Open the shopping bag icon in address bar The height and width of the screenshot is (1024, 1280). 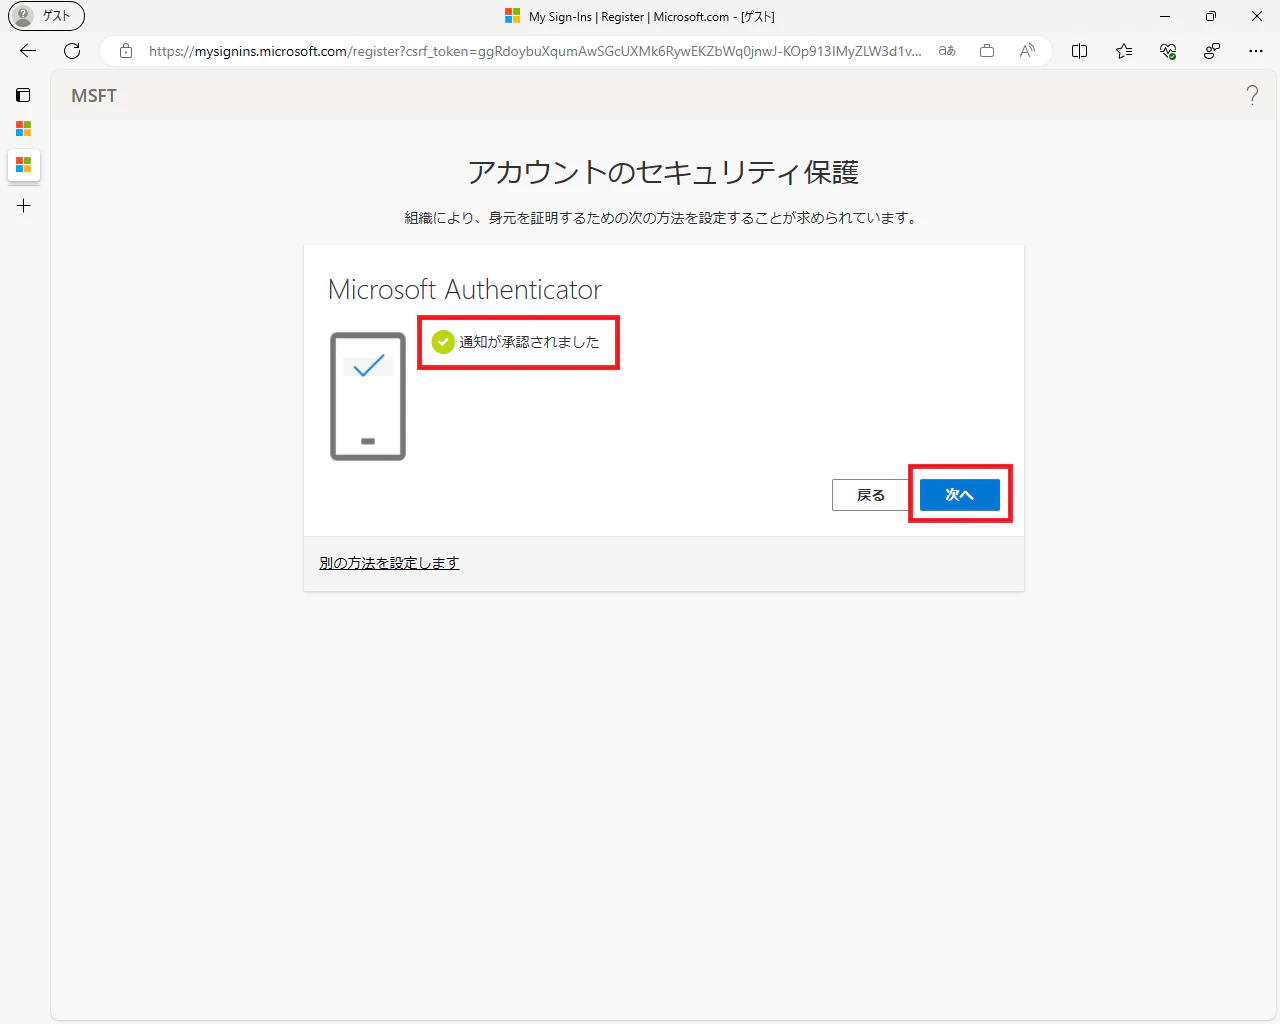click(987, 51)
